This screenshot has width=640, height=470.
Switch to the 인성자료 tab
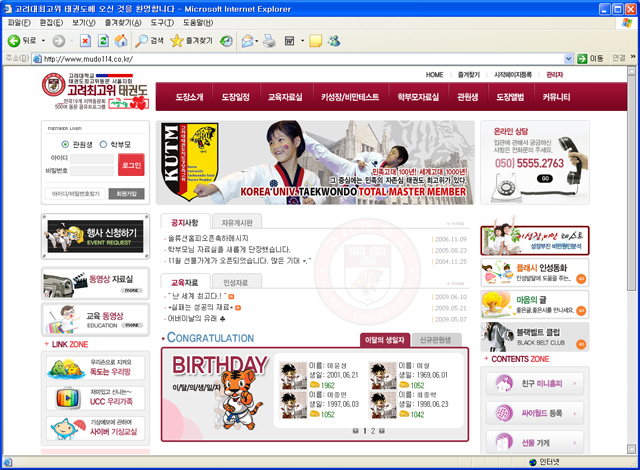tap(236, 282)
